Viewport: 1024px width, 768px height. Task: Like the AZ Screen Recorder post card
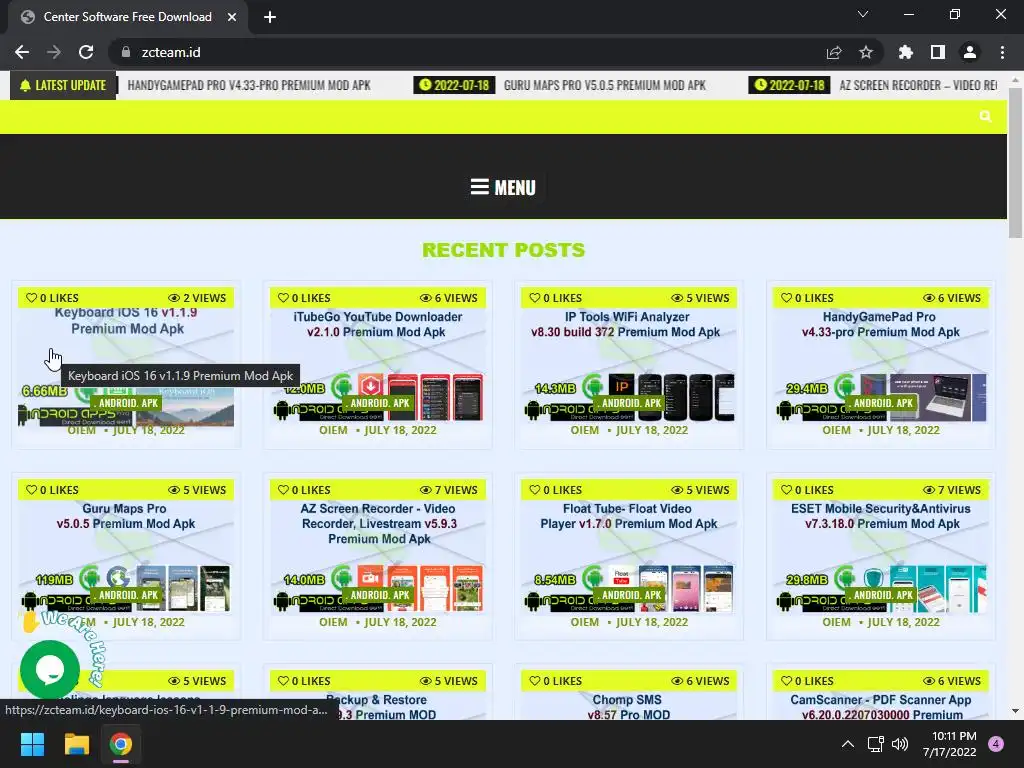[x=304, y=490]
